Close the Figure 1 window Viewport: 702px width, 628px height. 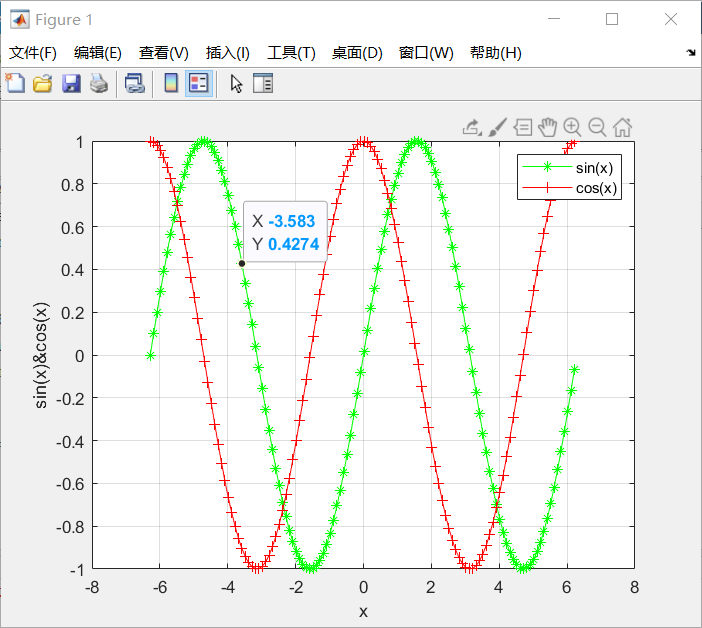click(671, 19)
